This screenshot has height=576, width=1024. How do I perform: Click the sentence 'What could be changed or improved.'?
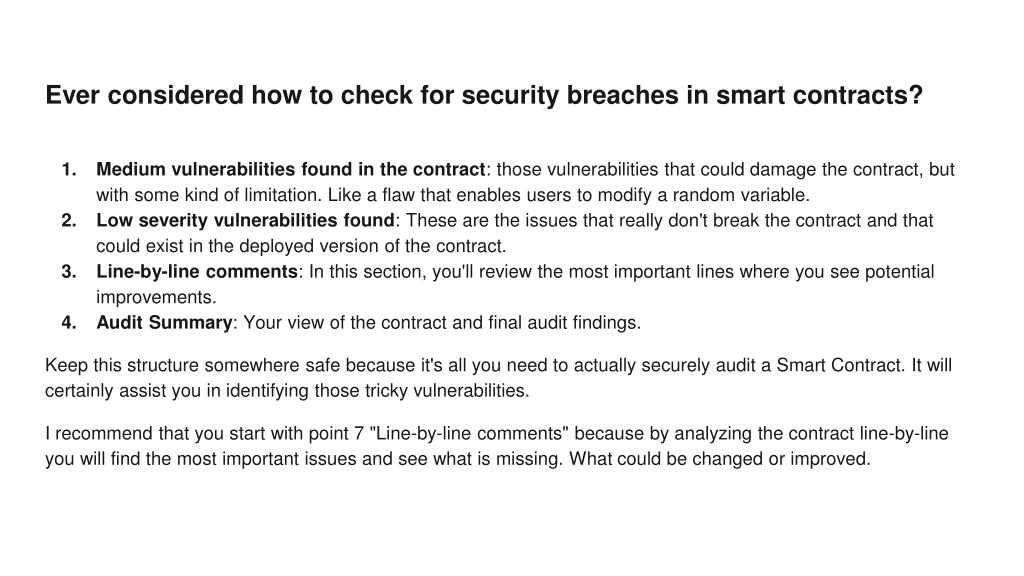coord(720,459)
